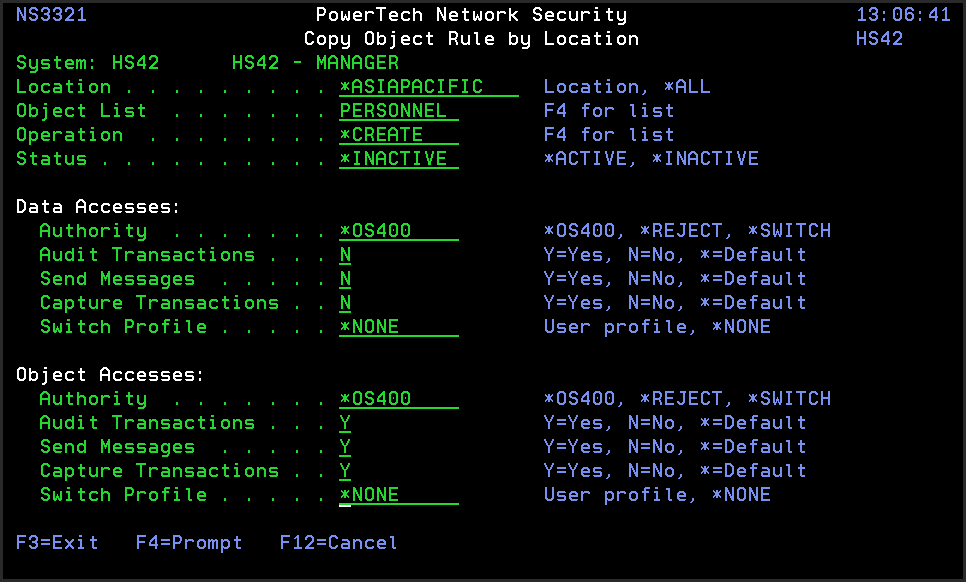Image resolution: width=966 pixels, height=582 pixels.
Task: Click the 'F4 for list' hint beside Operation
Action: tap(609, 135)
